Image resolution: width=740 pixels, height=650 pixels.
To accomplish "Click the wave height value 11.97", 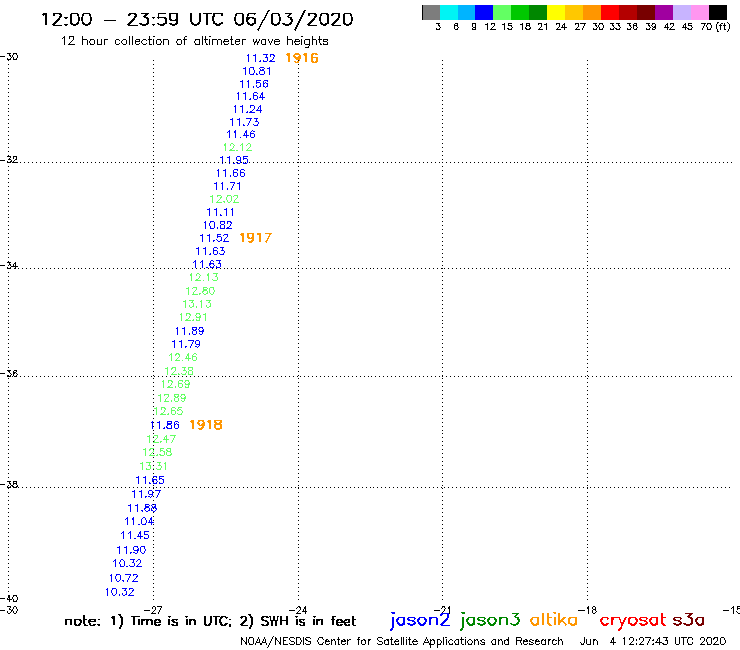I will coord(146,494).
